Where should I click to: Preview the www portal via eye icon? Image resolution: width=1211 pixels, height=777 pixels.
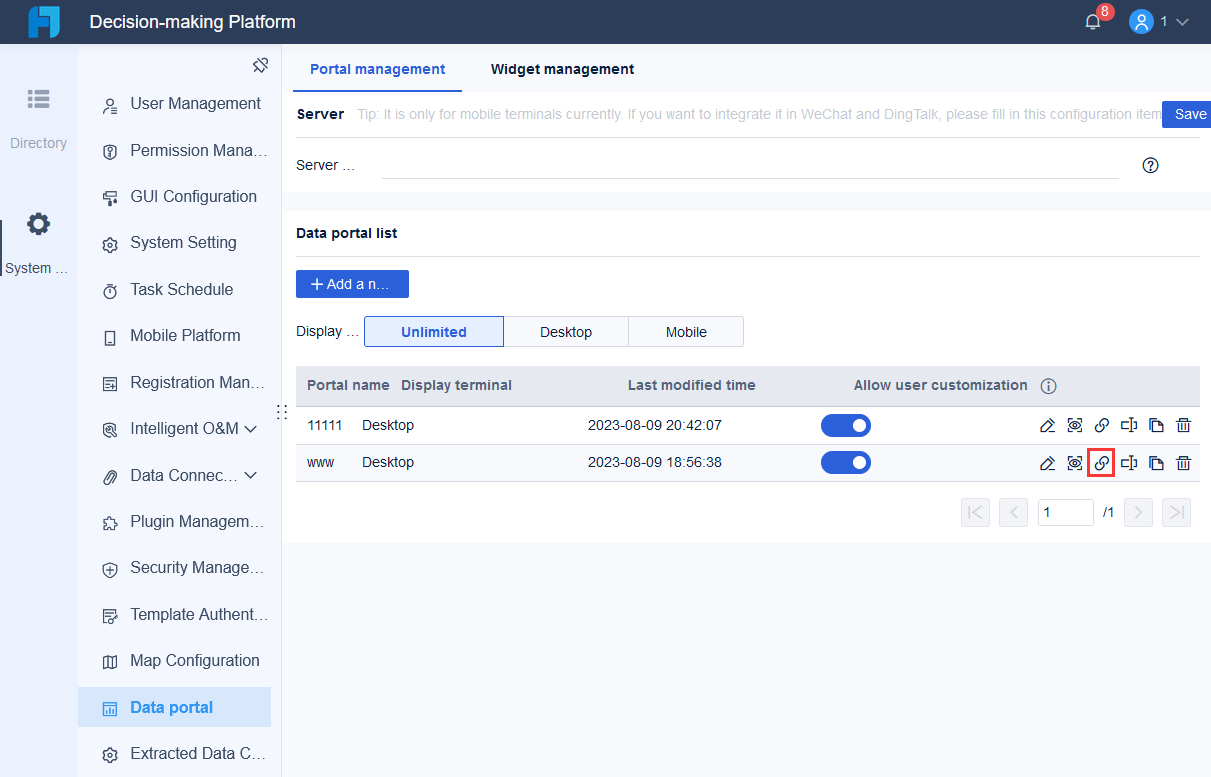[1075, 463]
